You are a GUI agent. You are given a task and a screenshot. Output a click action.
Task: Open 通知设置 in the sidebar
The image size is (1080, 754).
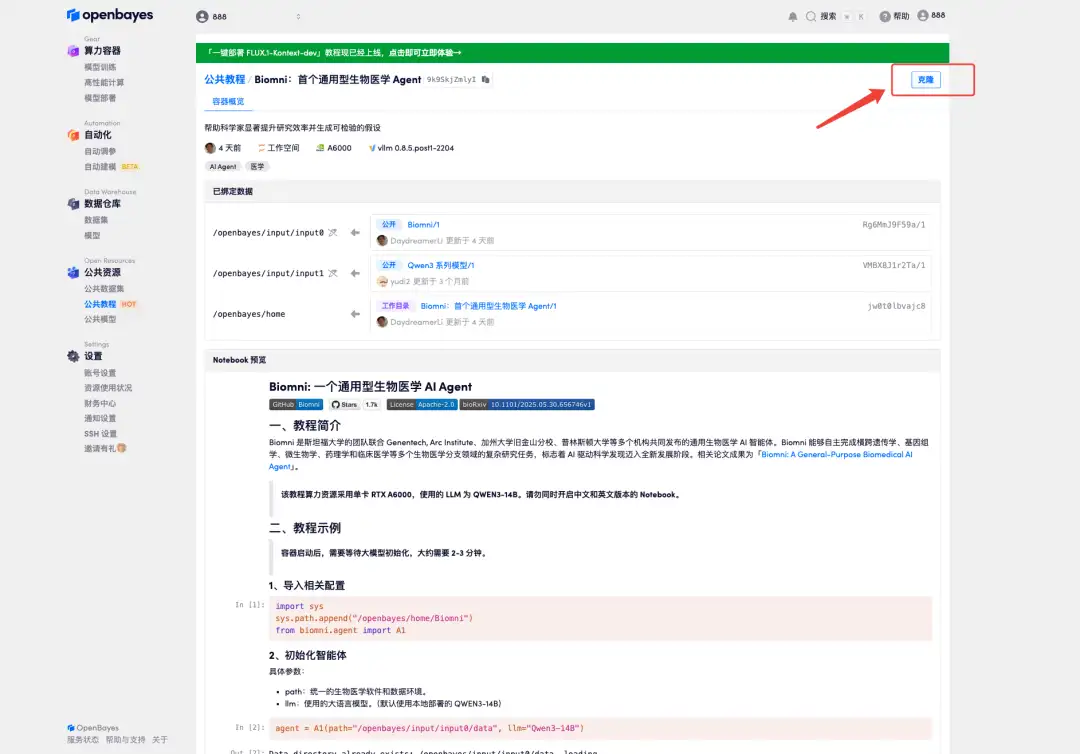coord(100,419)
